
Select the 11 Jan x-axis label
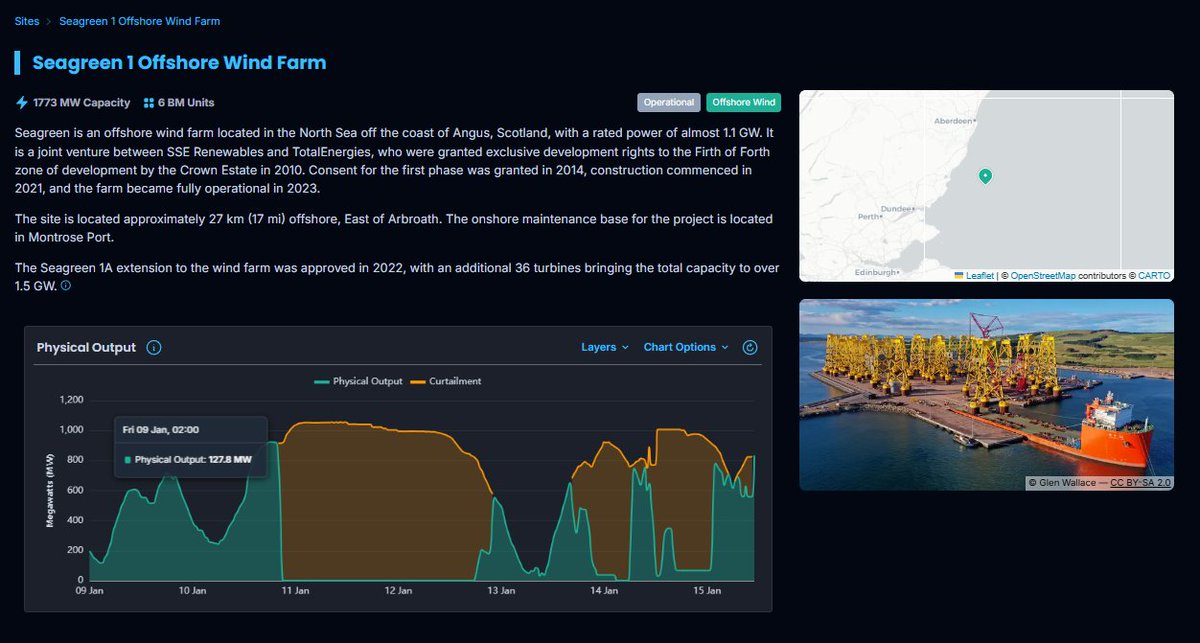[x=294, y=591]
